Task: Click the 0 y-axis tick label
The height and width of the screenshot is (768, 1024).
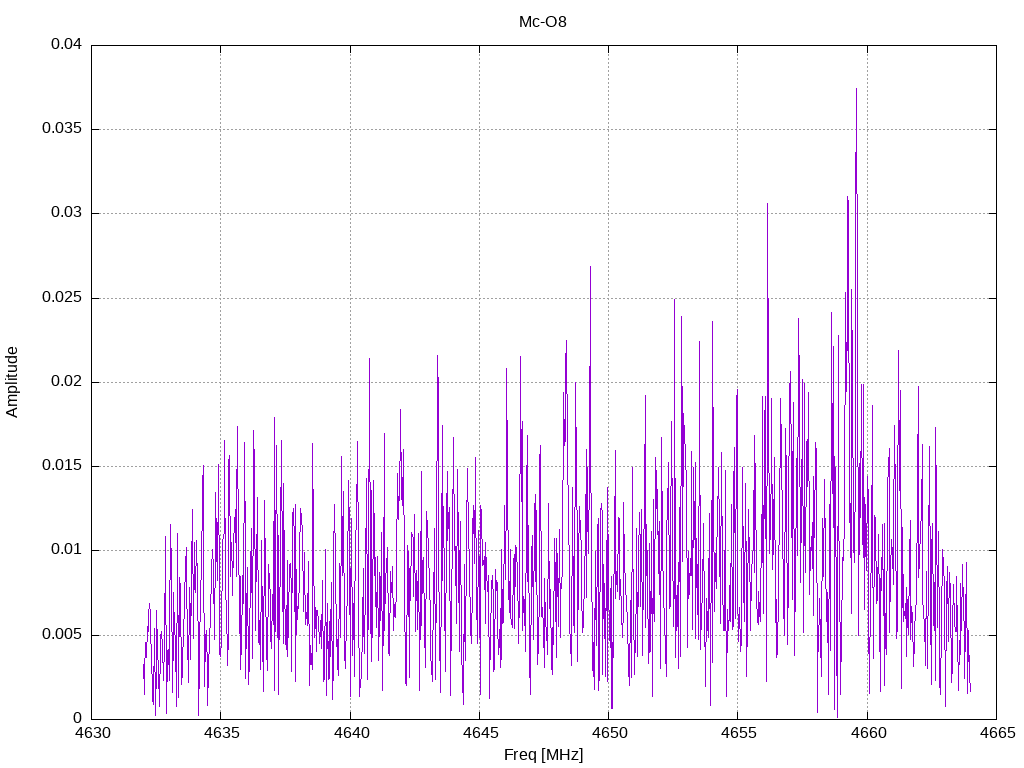Action: coord(78,719)
